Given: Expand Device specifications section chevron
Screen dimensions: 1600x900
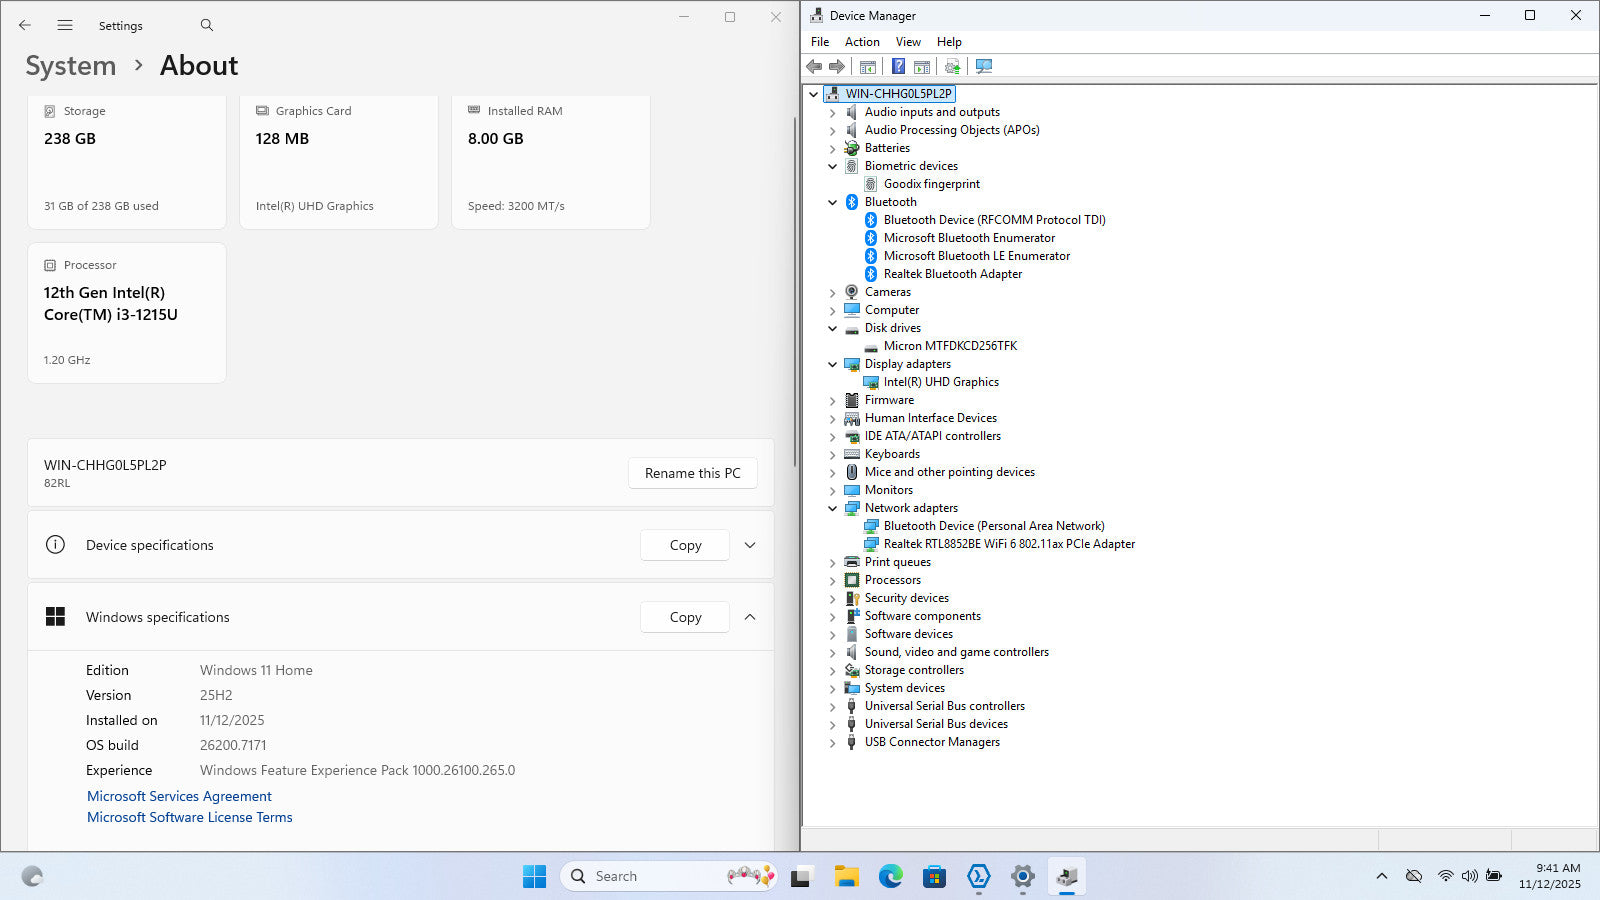Looking at the screenshot, I should coord(750,545).
